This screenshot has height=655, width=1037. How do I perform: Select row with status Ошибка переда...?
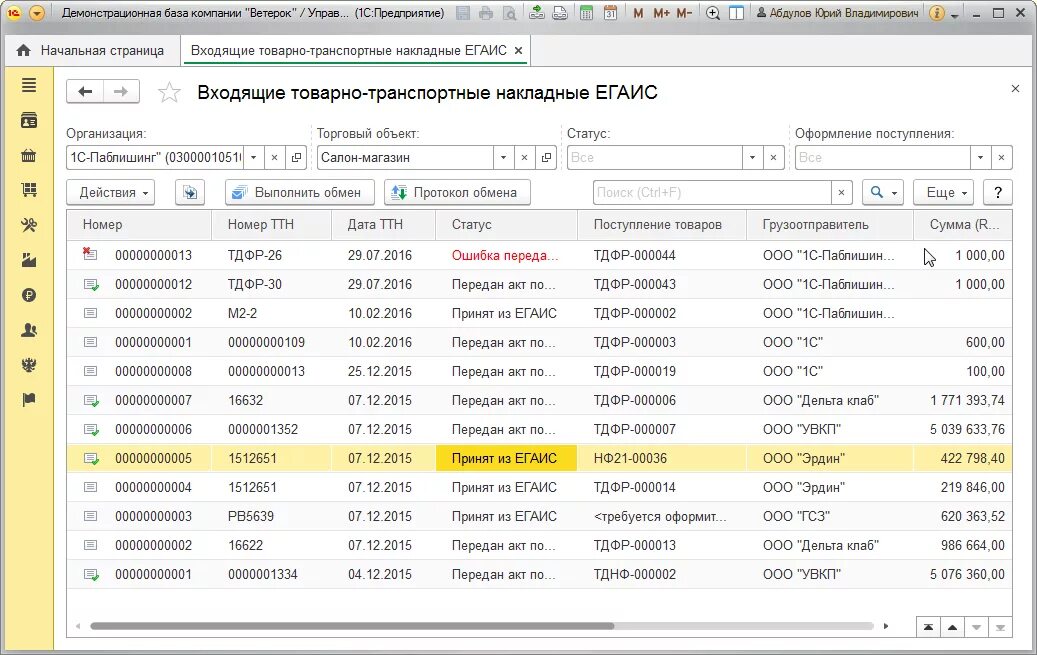[539, 255]
